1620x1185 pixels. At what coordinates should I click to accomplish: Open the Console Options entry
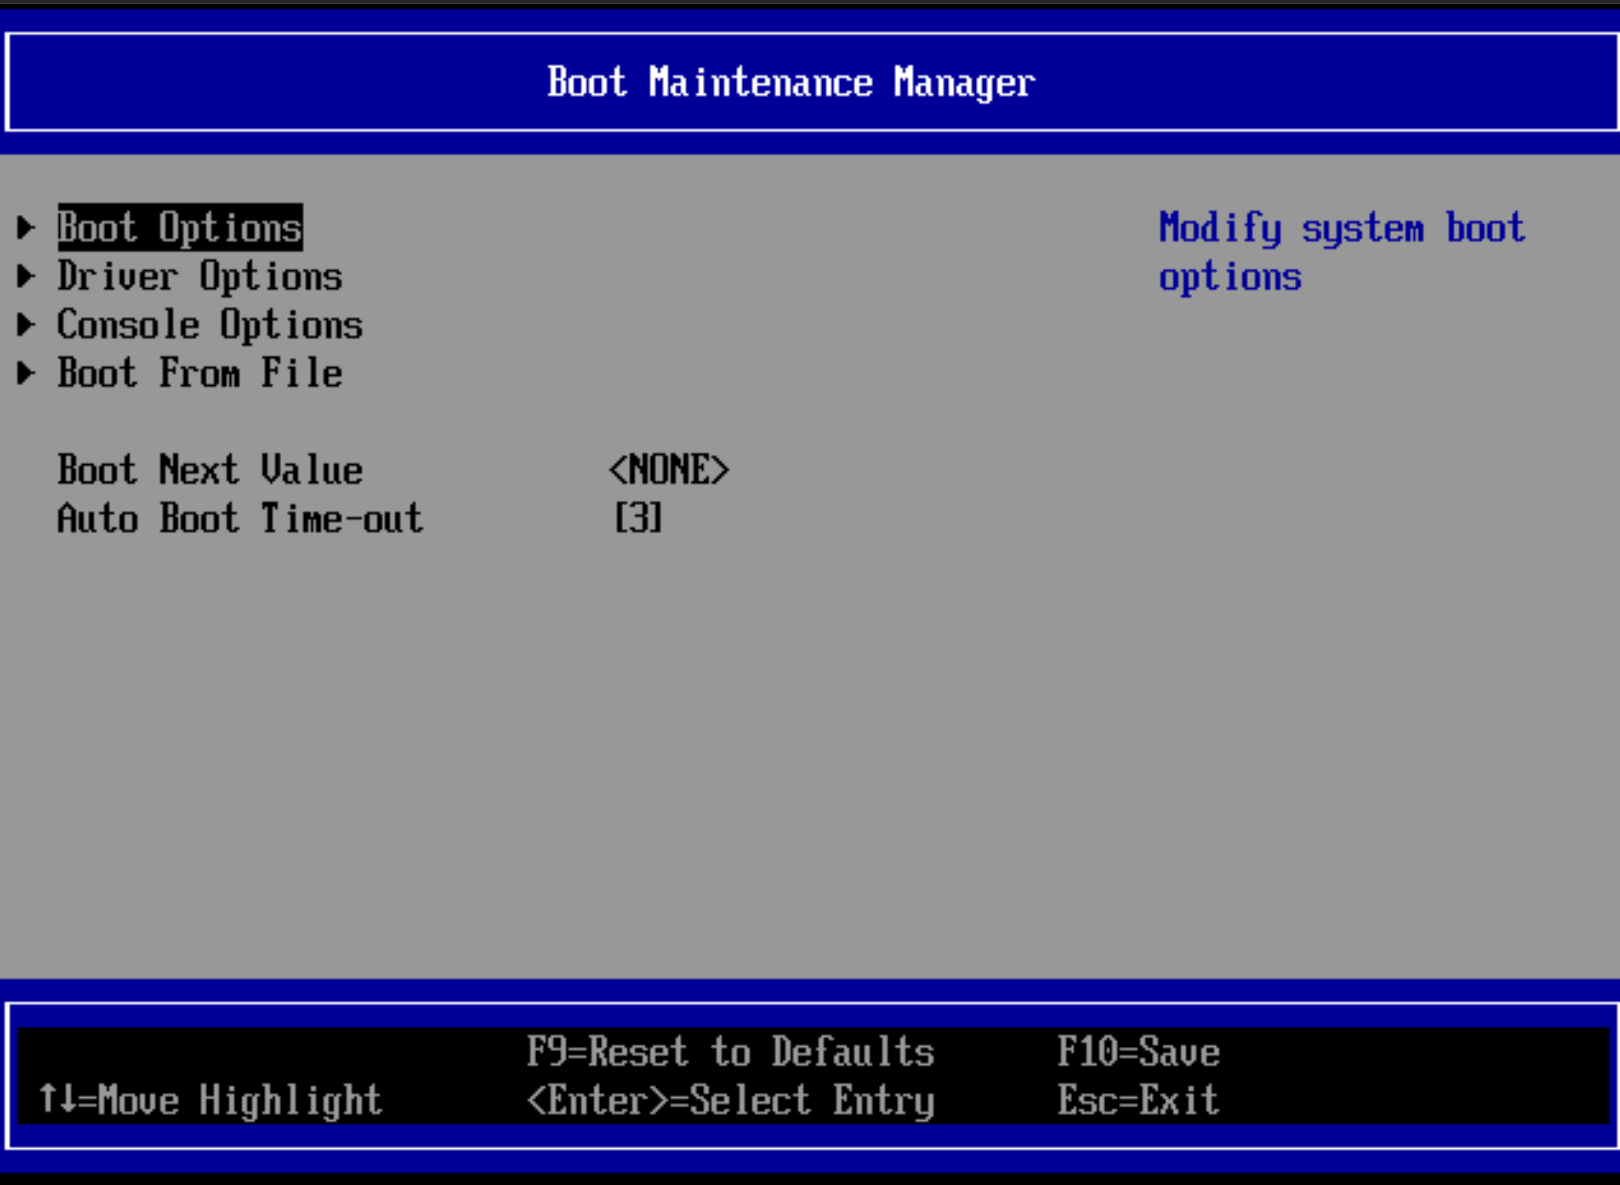coord(210,325)
